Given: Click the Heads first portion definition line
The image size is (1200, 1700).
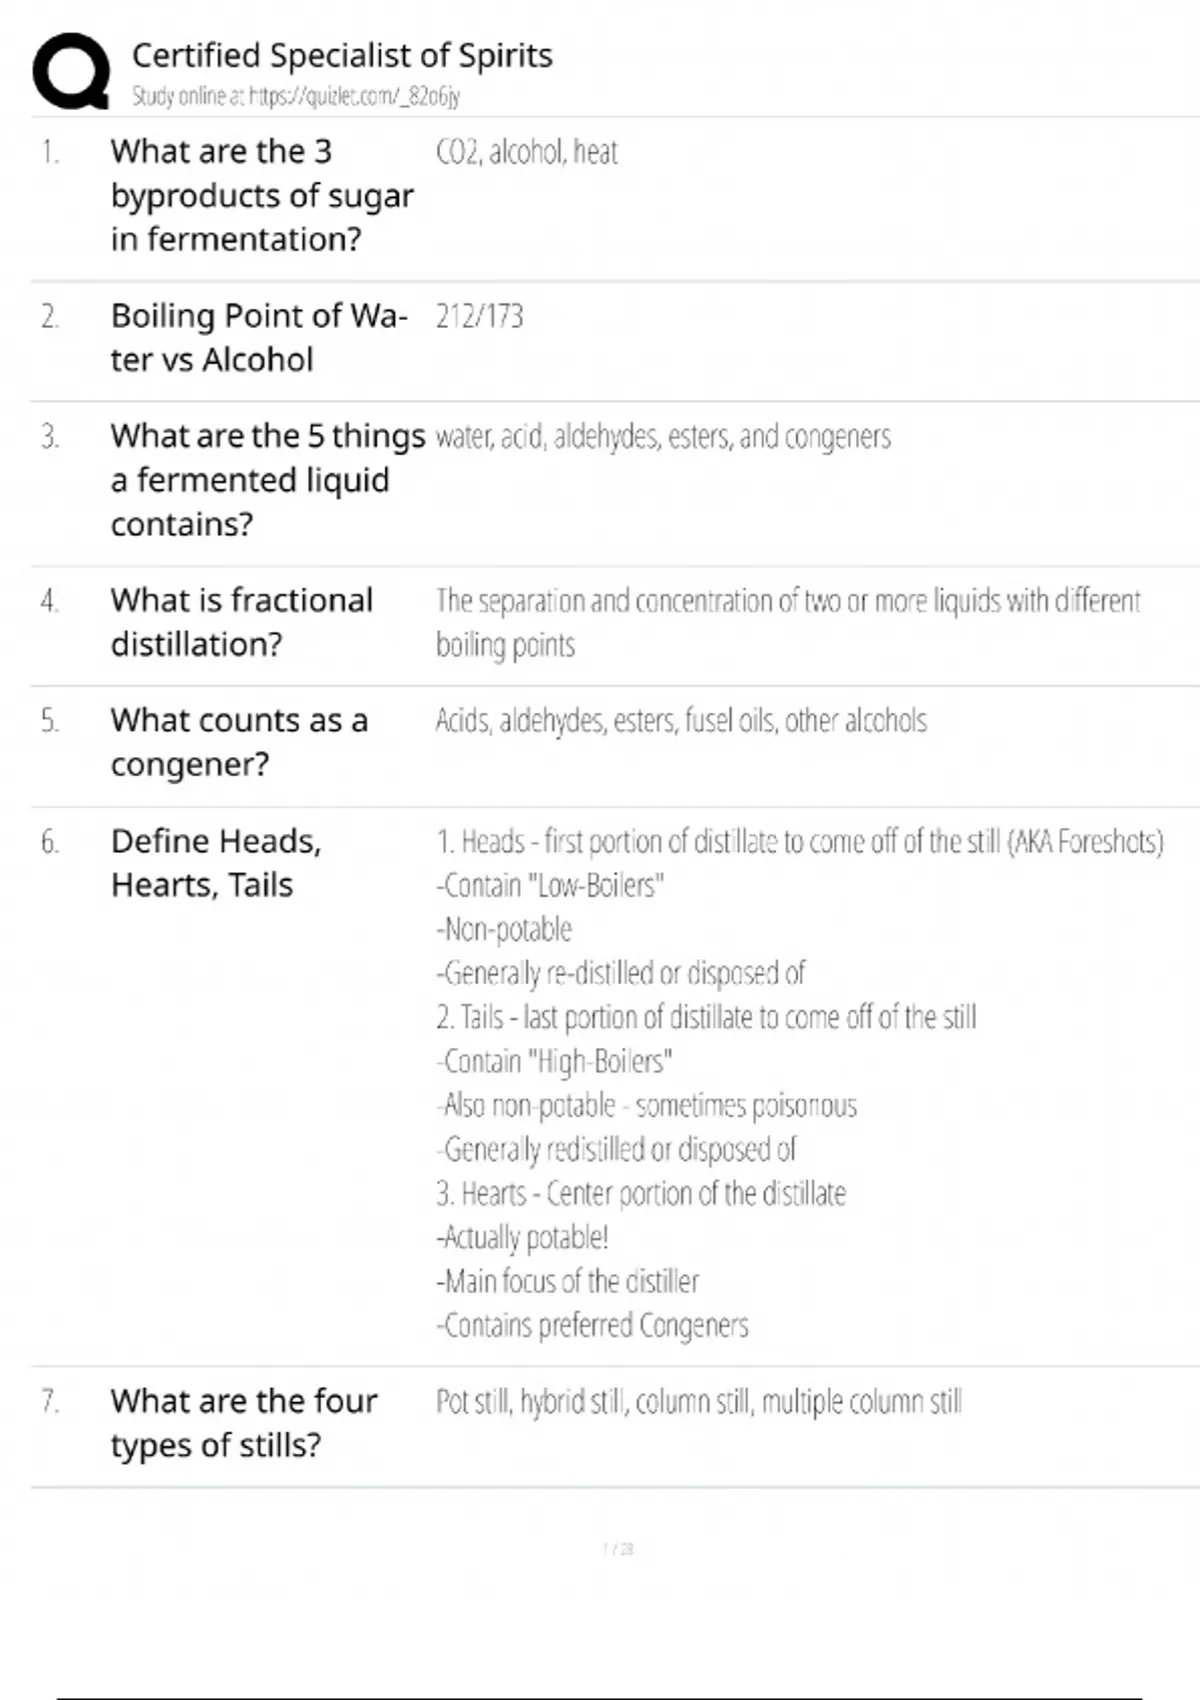Looking at the screenshot, I should (799, 842).
